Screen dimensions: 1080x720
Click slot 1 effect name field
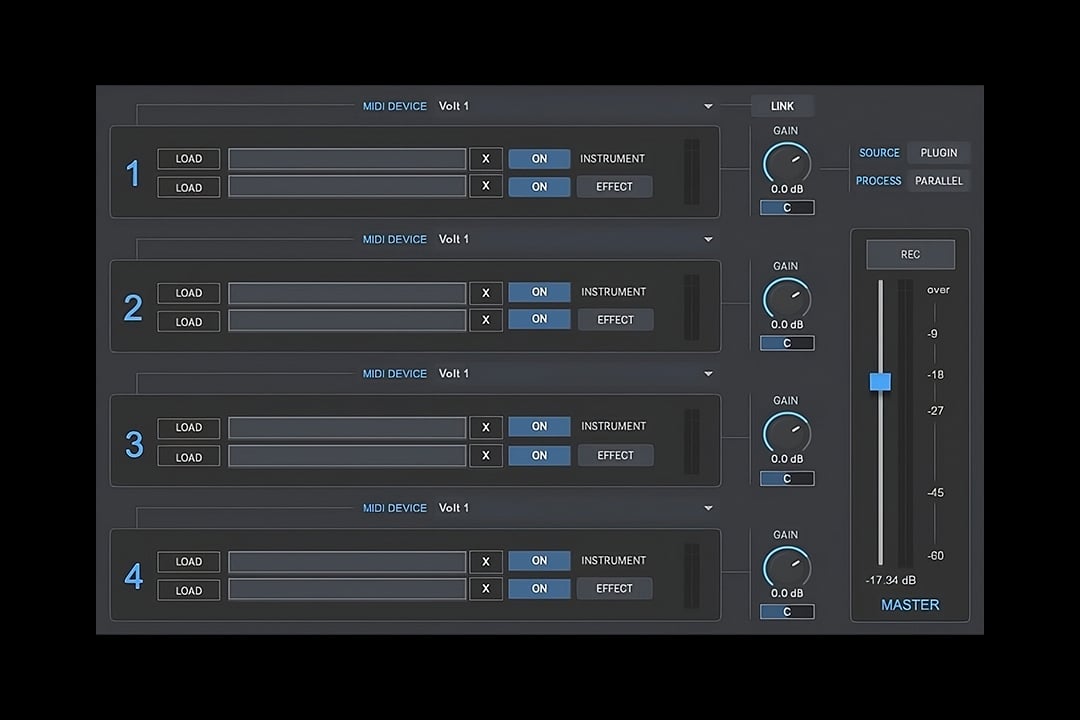tap(347, 186)
